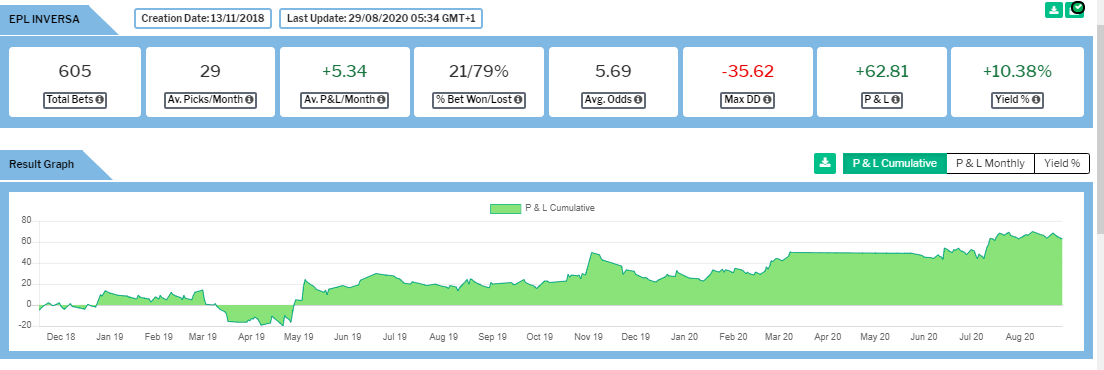Show the Max DD info tooltip icon
This screenshot has width=1104, height=370.
767,100
